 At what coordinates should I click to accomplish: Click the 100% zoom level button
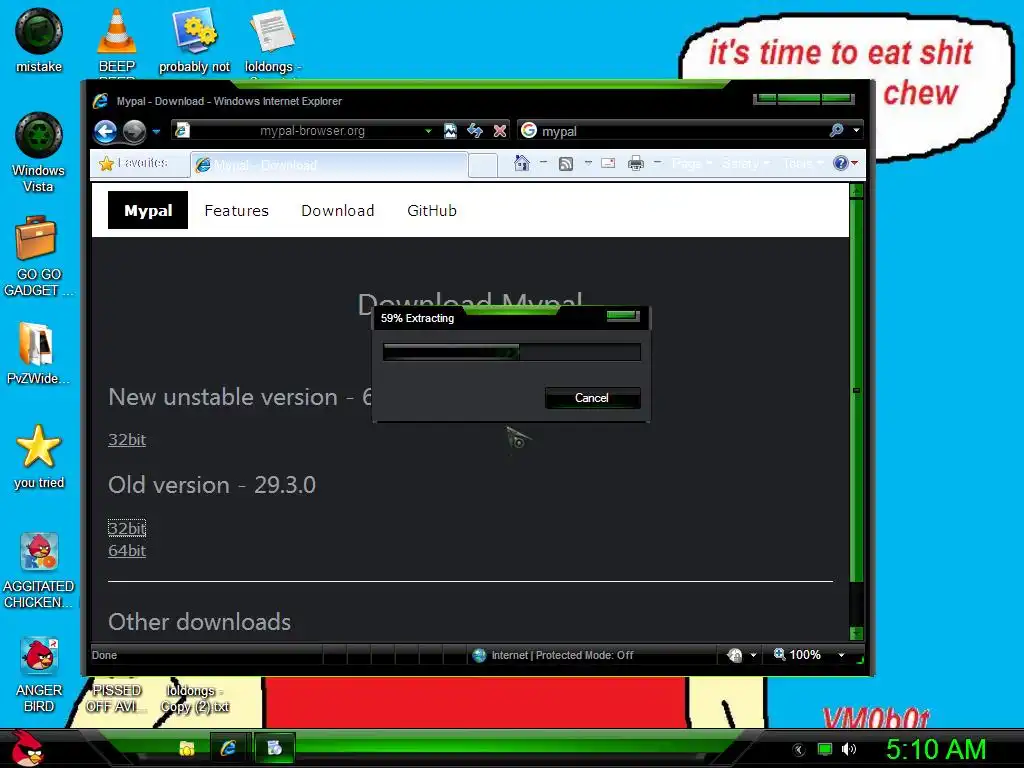(x=797, y=654)
